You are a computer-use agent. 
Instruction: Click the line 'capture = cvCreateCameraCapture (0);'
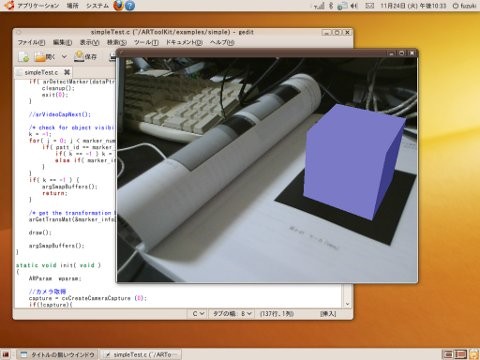(x=87, y=298)
